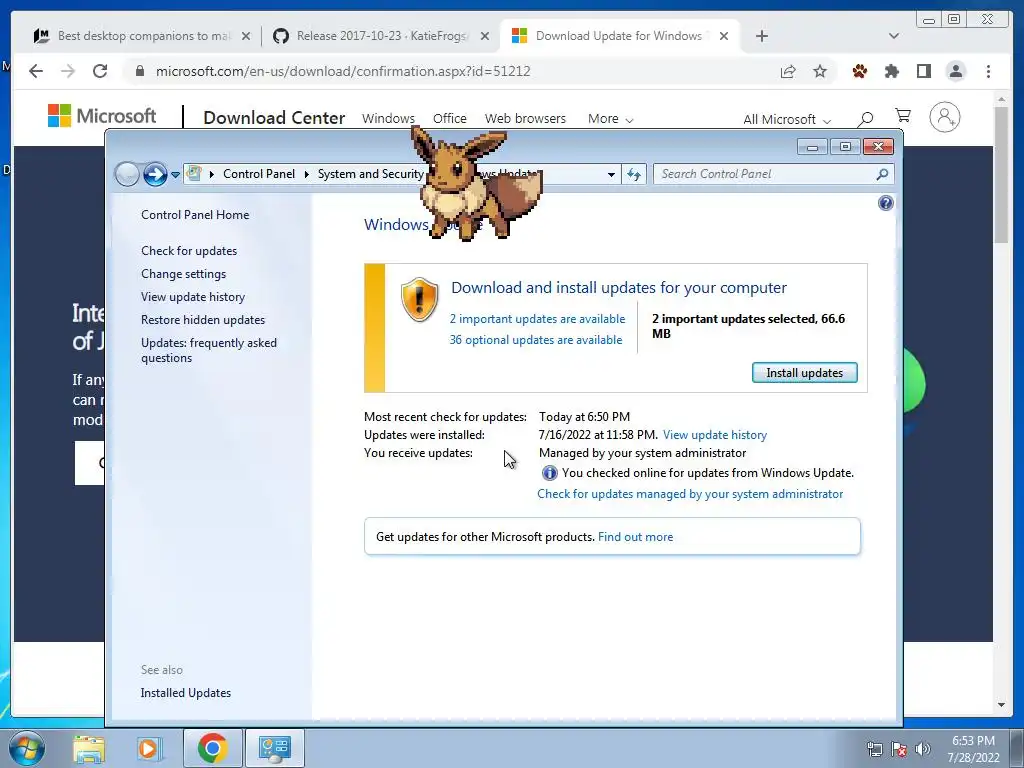The image size is (1024, 768).
Task: Open Updates: frequently asked questions
Action: (209, 350)
